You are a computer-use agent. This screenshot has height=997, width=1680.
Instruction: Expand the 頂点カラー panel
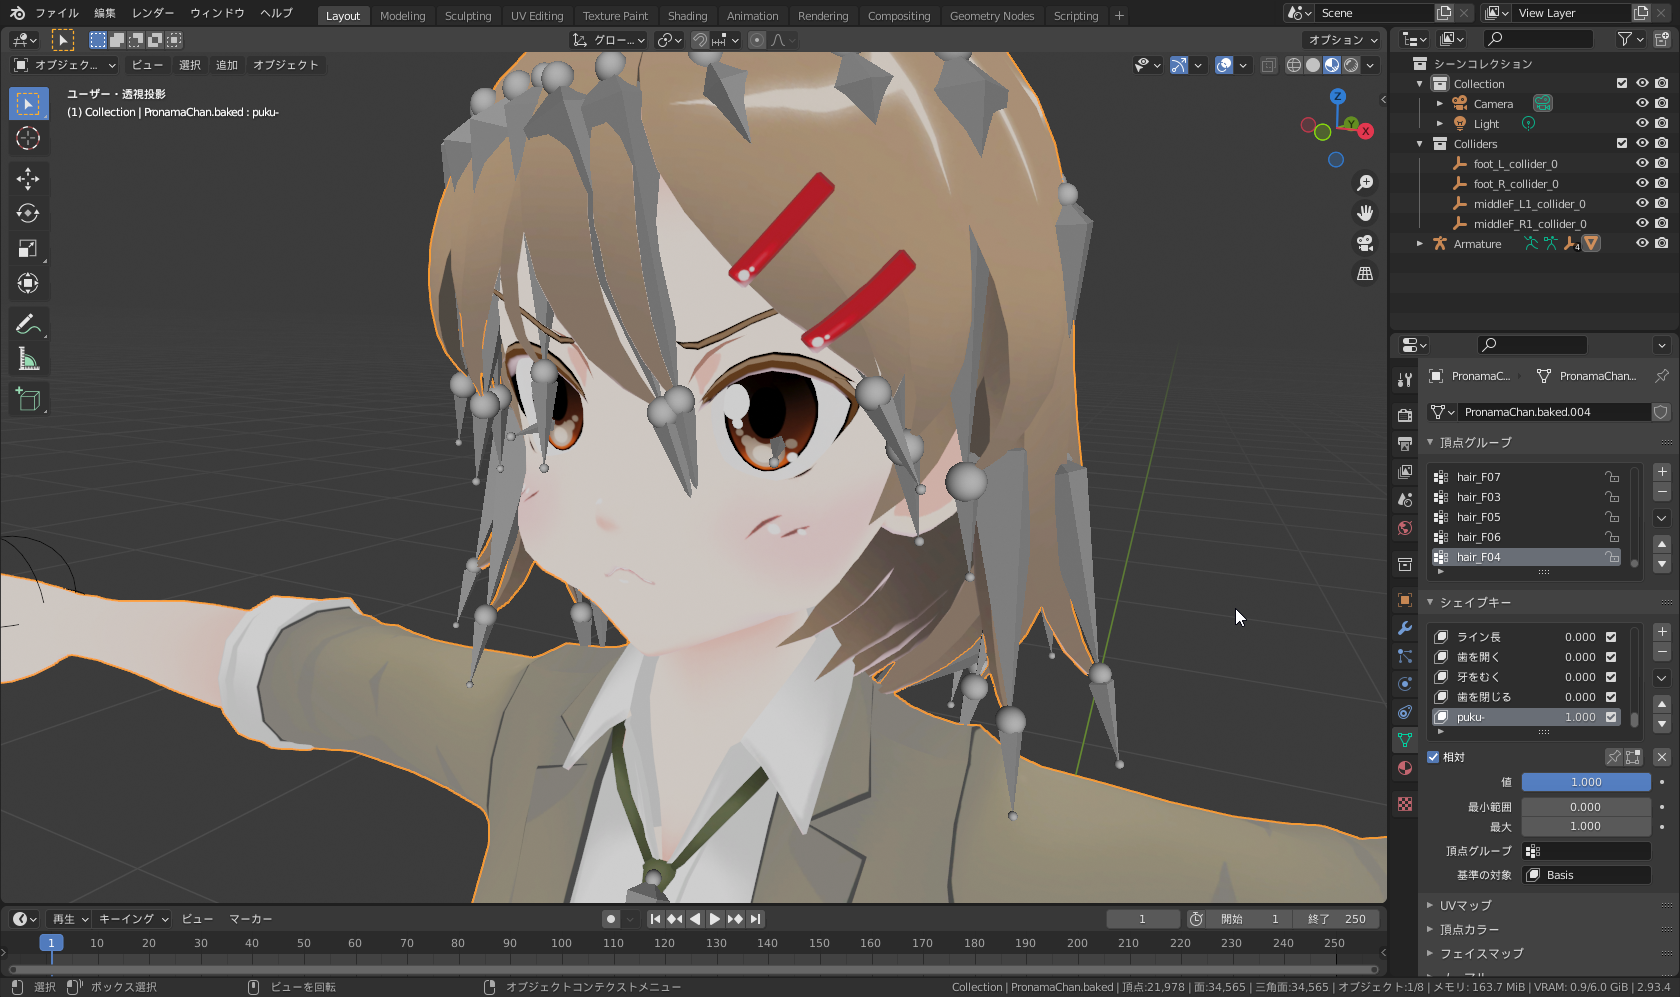click(x=1430, y=929)
